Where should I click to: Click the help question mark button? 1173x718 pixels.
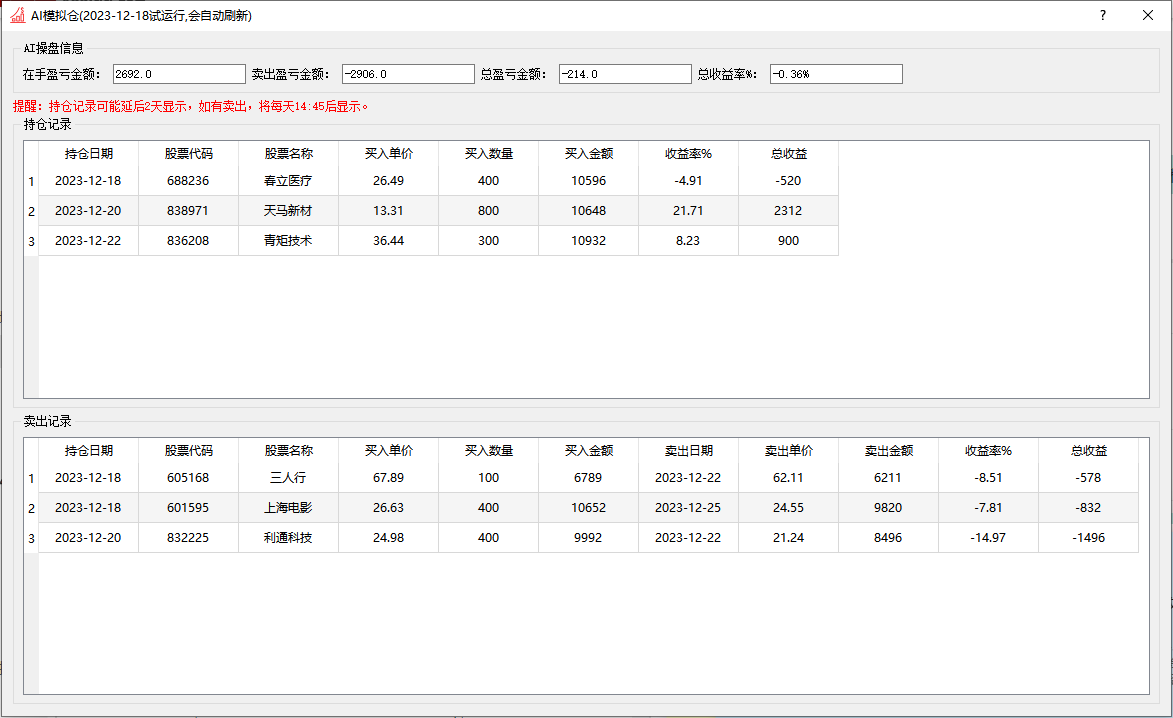click(x=1102, y=15)
